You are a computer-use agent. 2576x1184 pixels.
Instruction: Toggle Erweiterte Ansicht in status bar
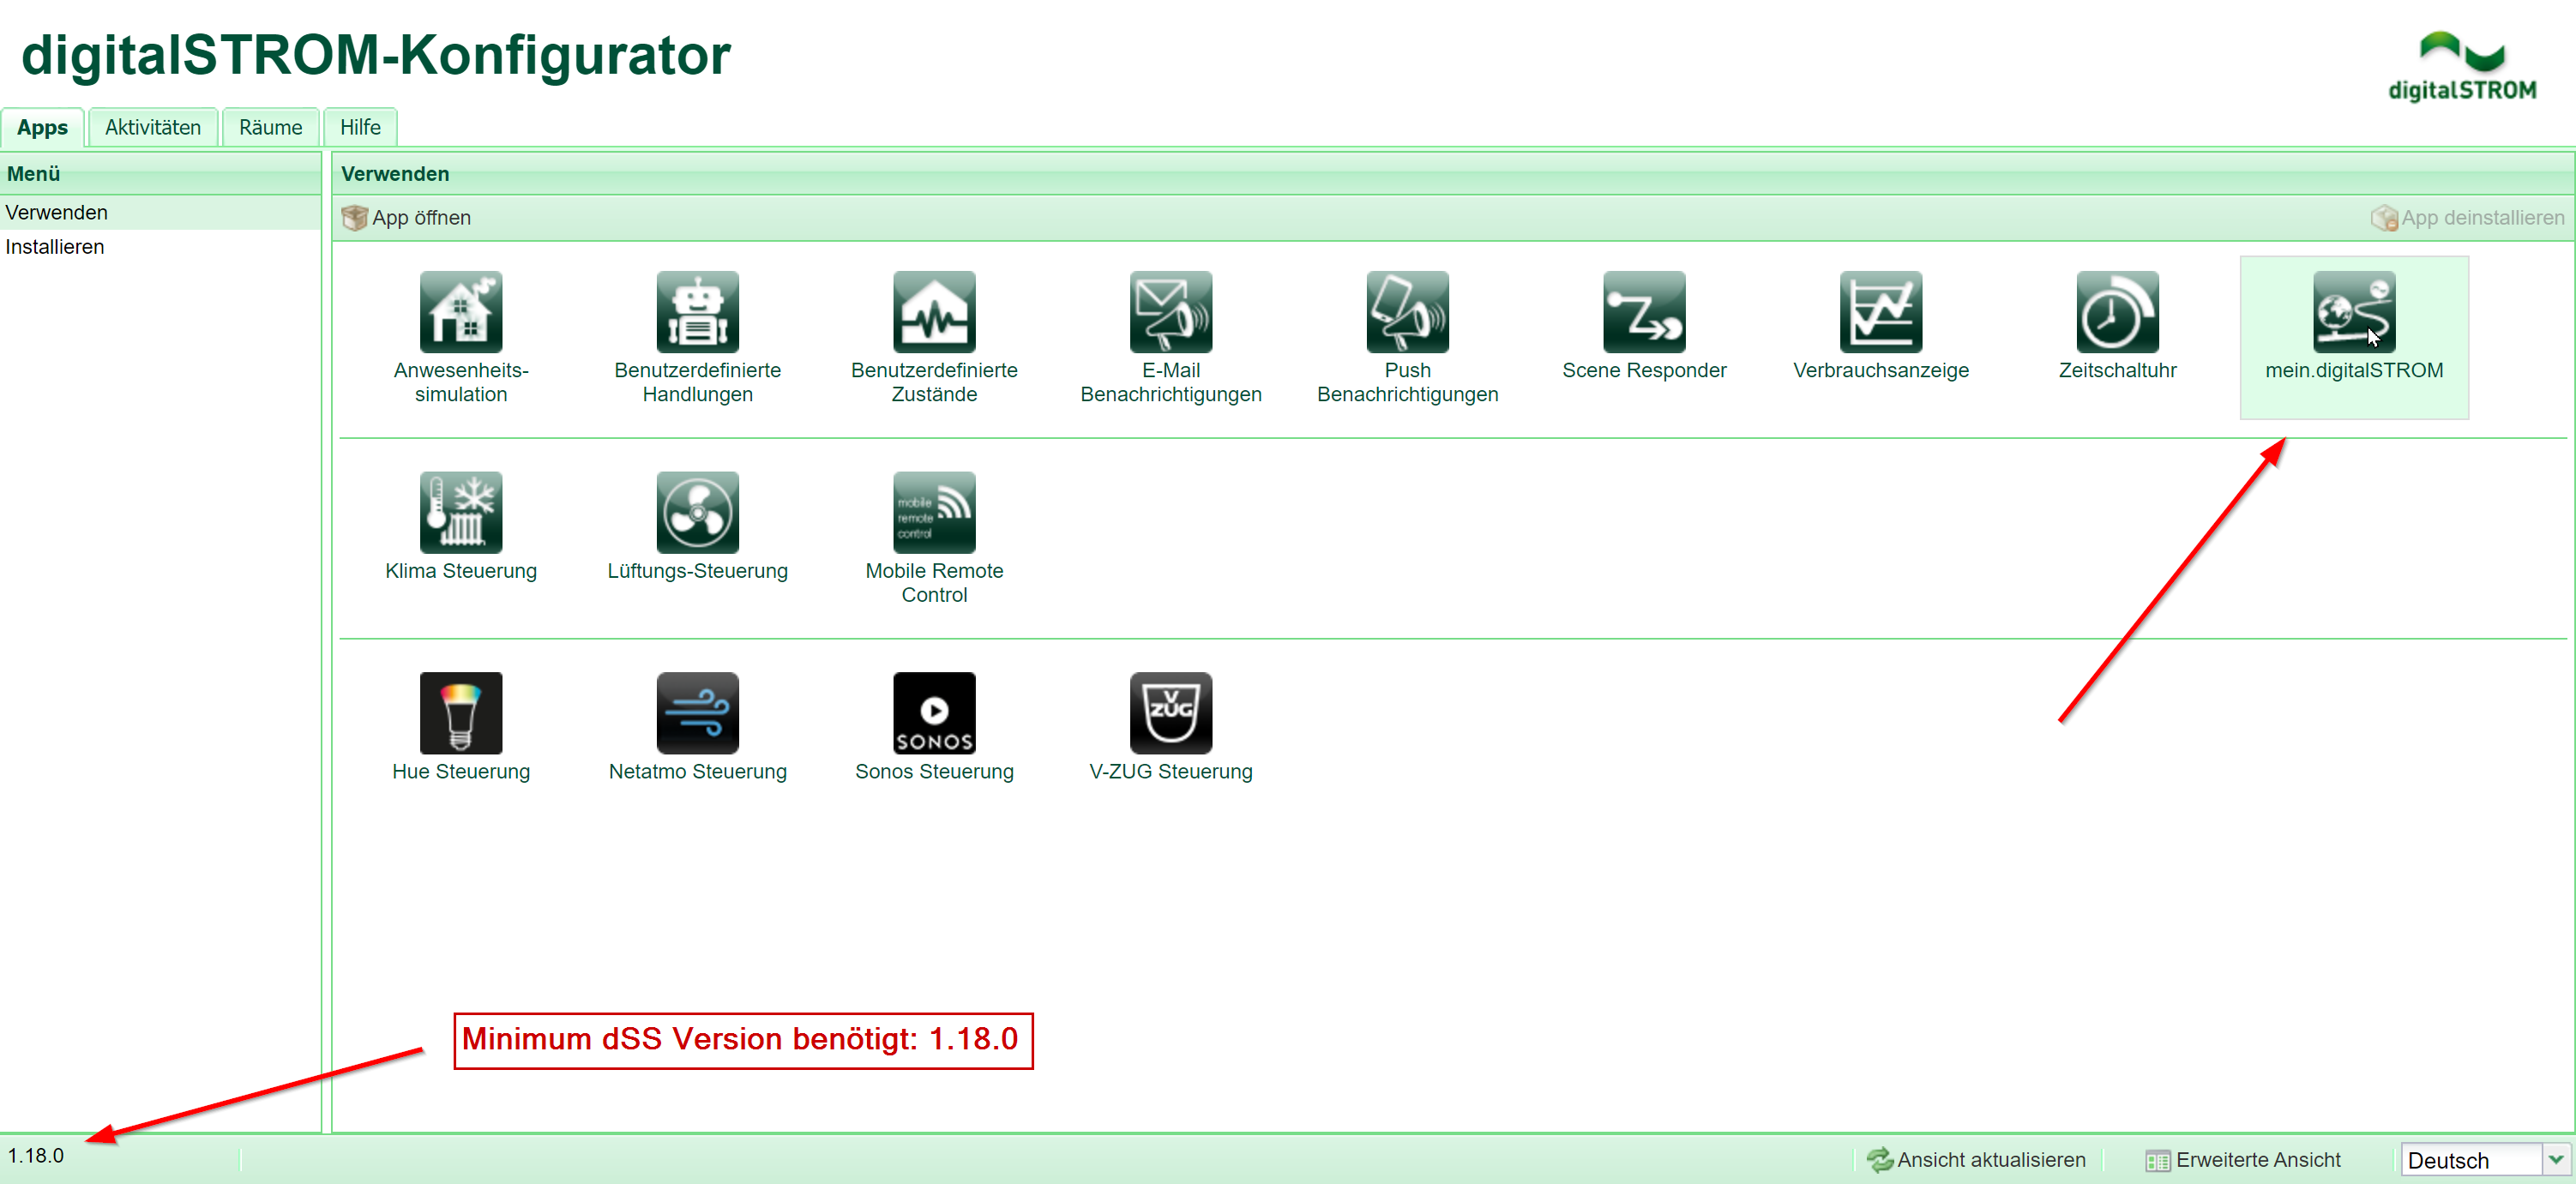(2243, 1160)
